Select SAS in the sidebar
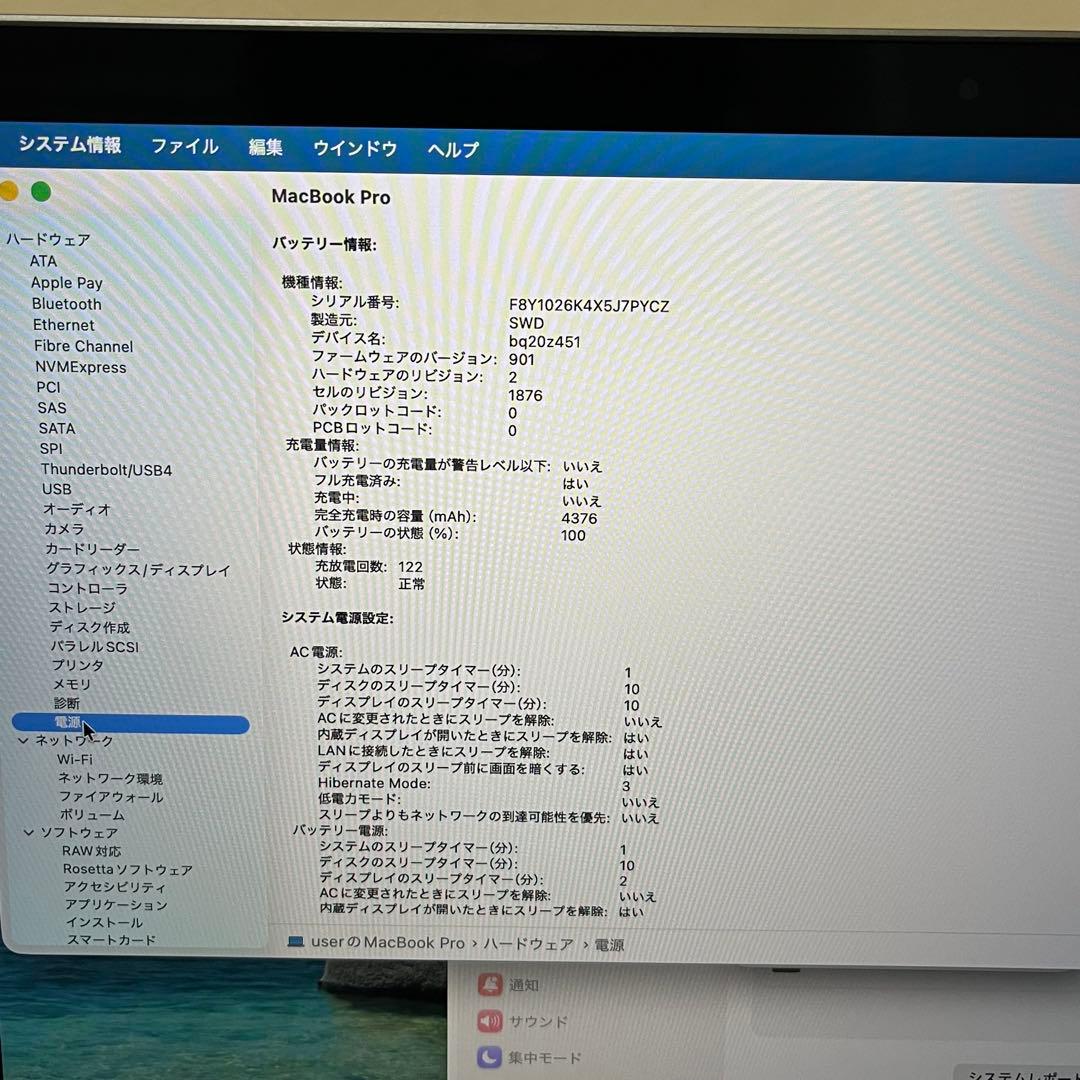Screen dimensions: 1080x1080 point(52,408)
